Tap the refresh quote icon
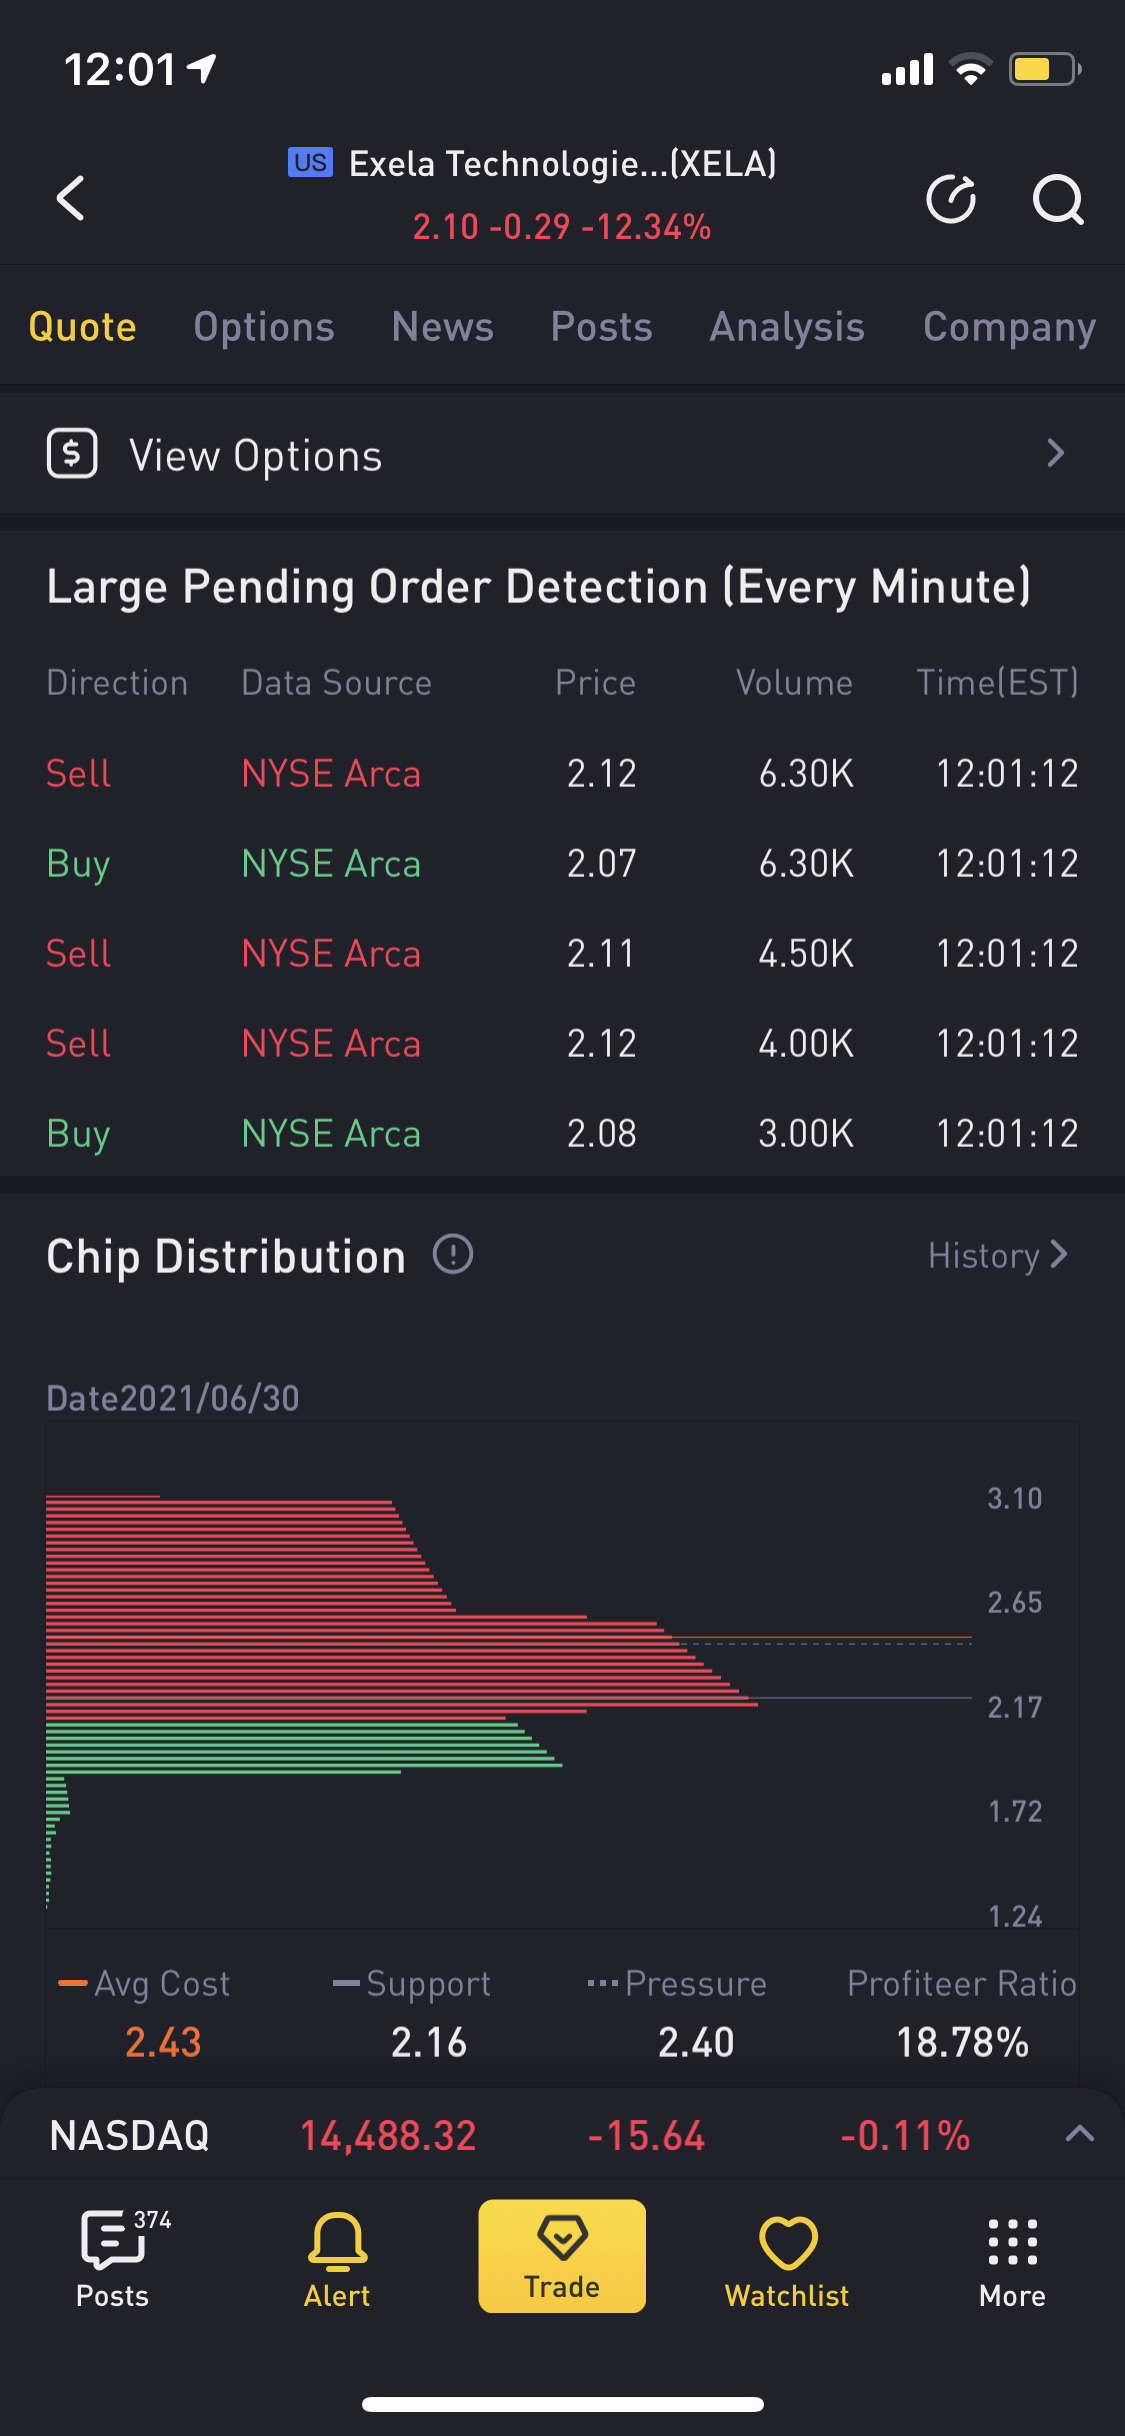Screen dimensions: 1125x2436 (x=950, y=199)
